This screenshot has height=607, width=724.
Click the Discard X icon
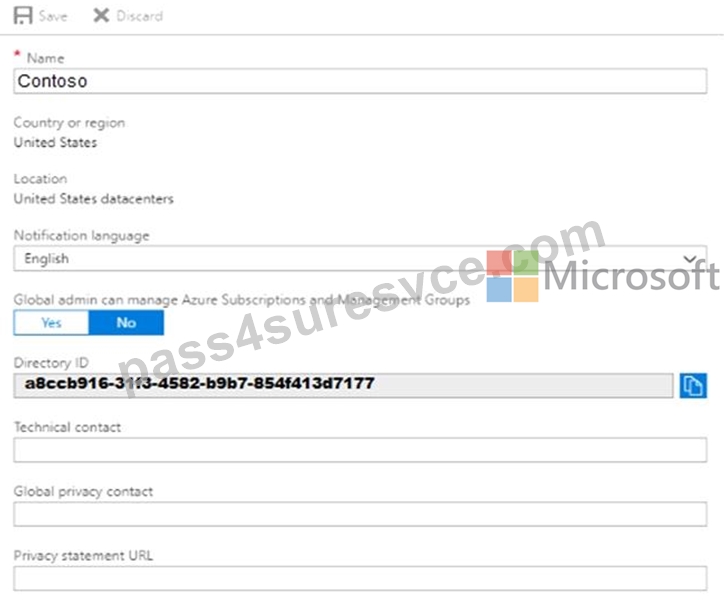pyautogui.click(x=101, y=16)
